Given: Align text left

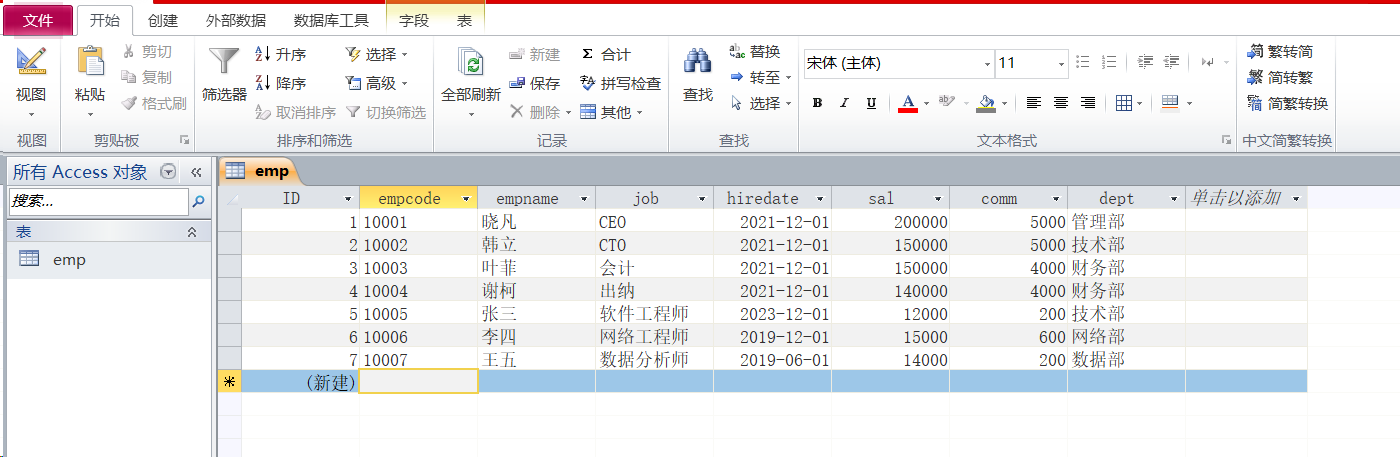Looking at the screenshot, I should 1034,102.
